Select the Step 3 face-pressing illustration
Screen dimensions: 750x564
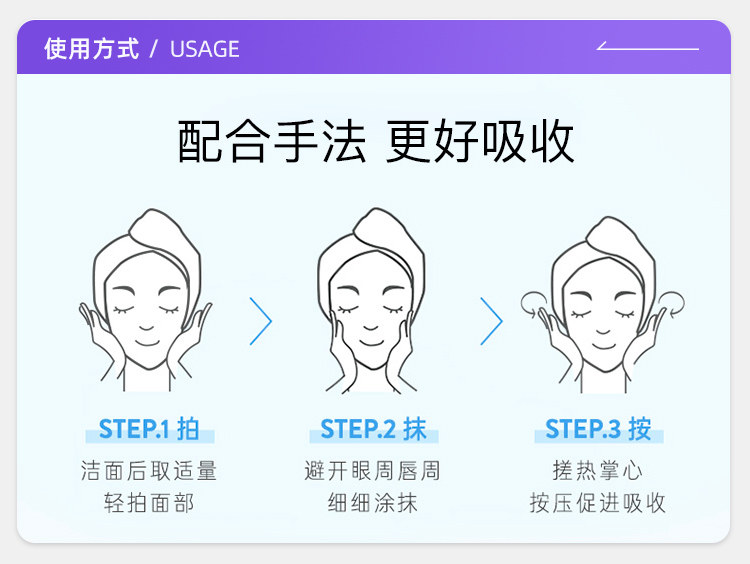(602, 305)
